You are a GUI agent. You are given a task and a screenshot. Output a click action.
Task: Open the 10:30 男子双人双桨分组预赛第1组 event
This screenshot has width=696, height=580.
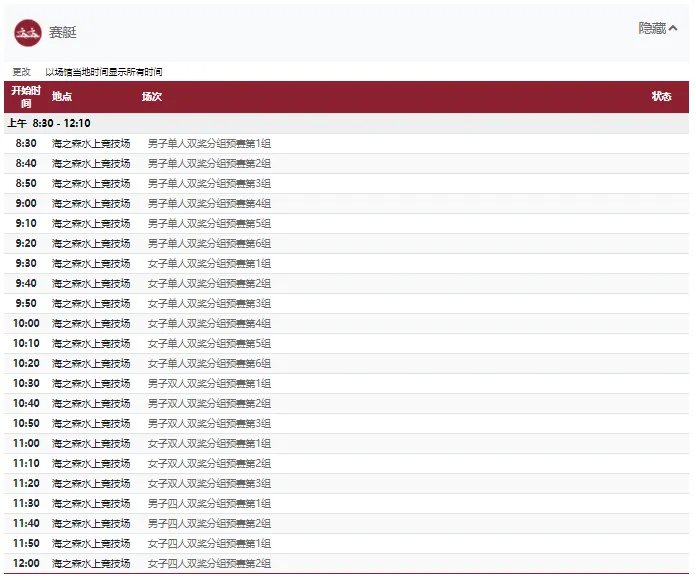point(209,384)
